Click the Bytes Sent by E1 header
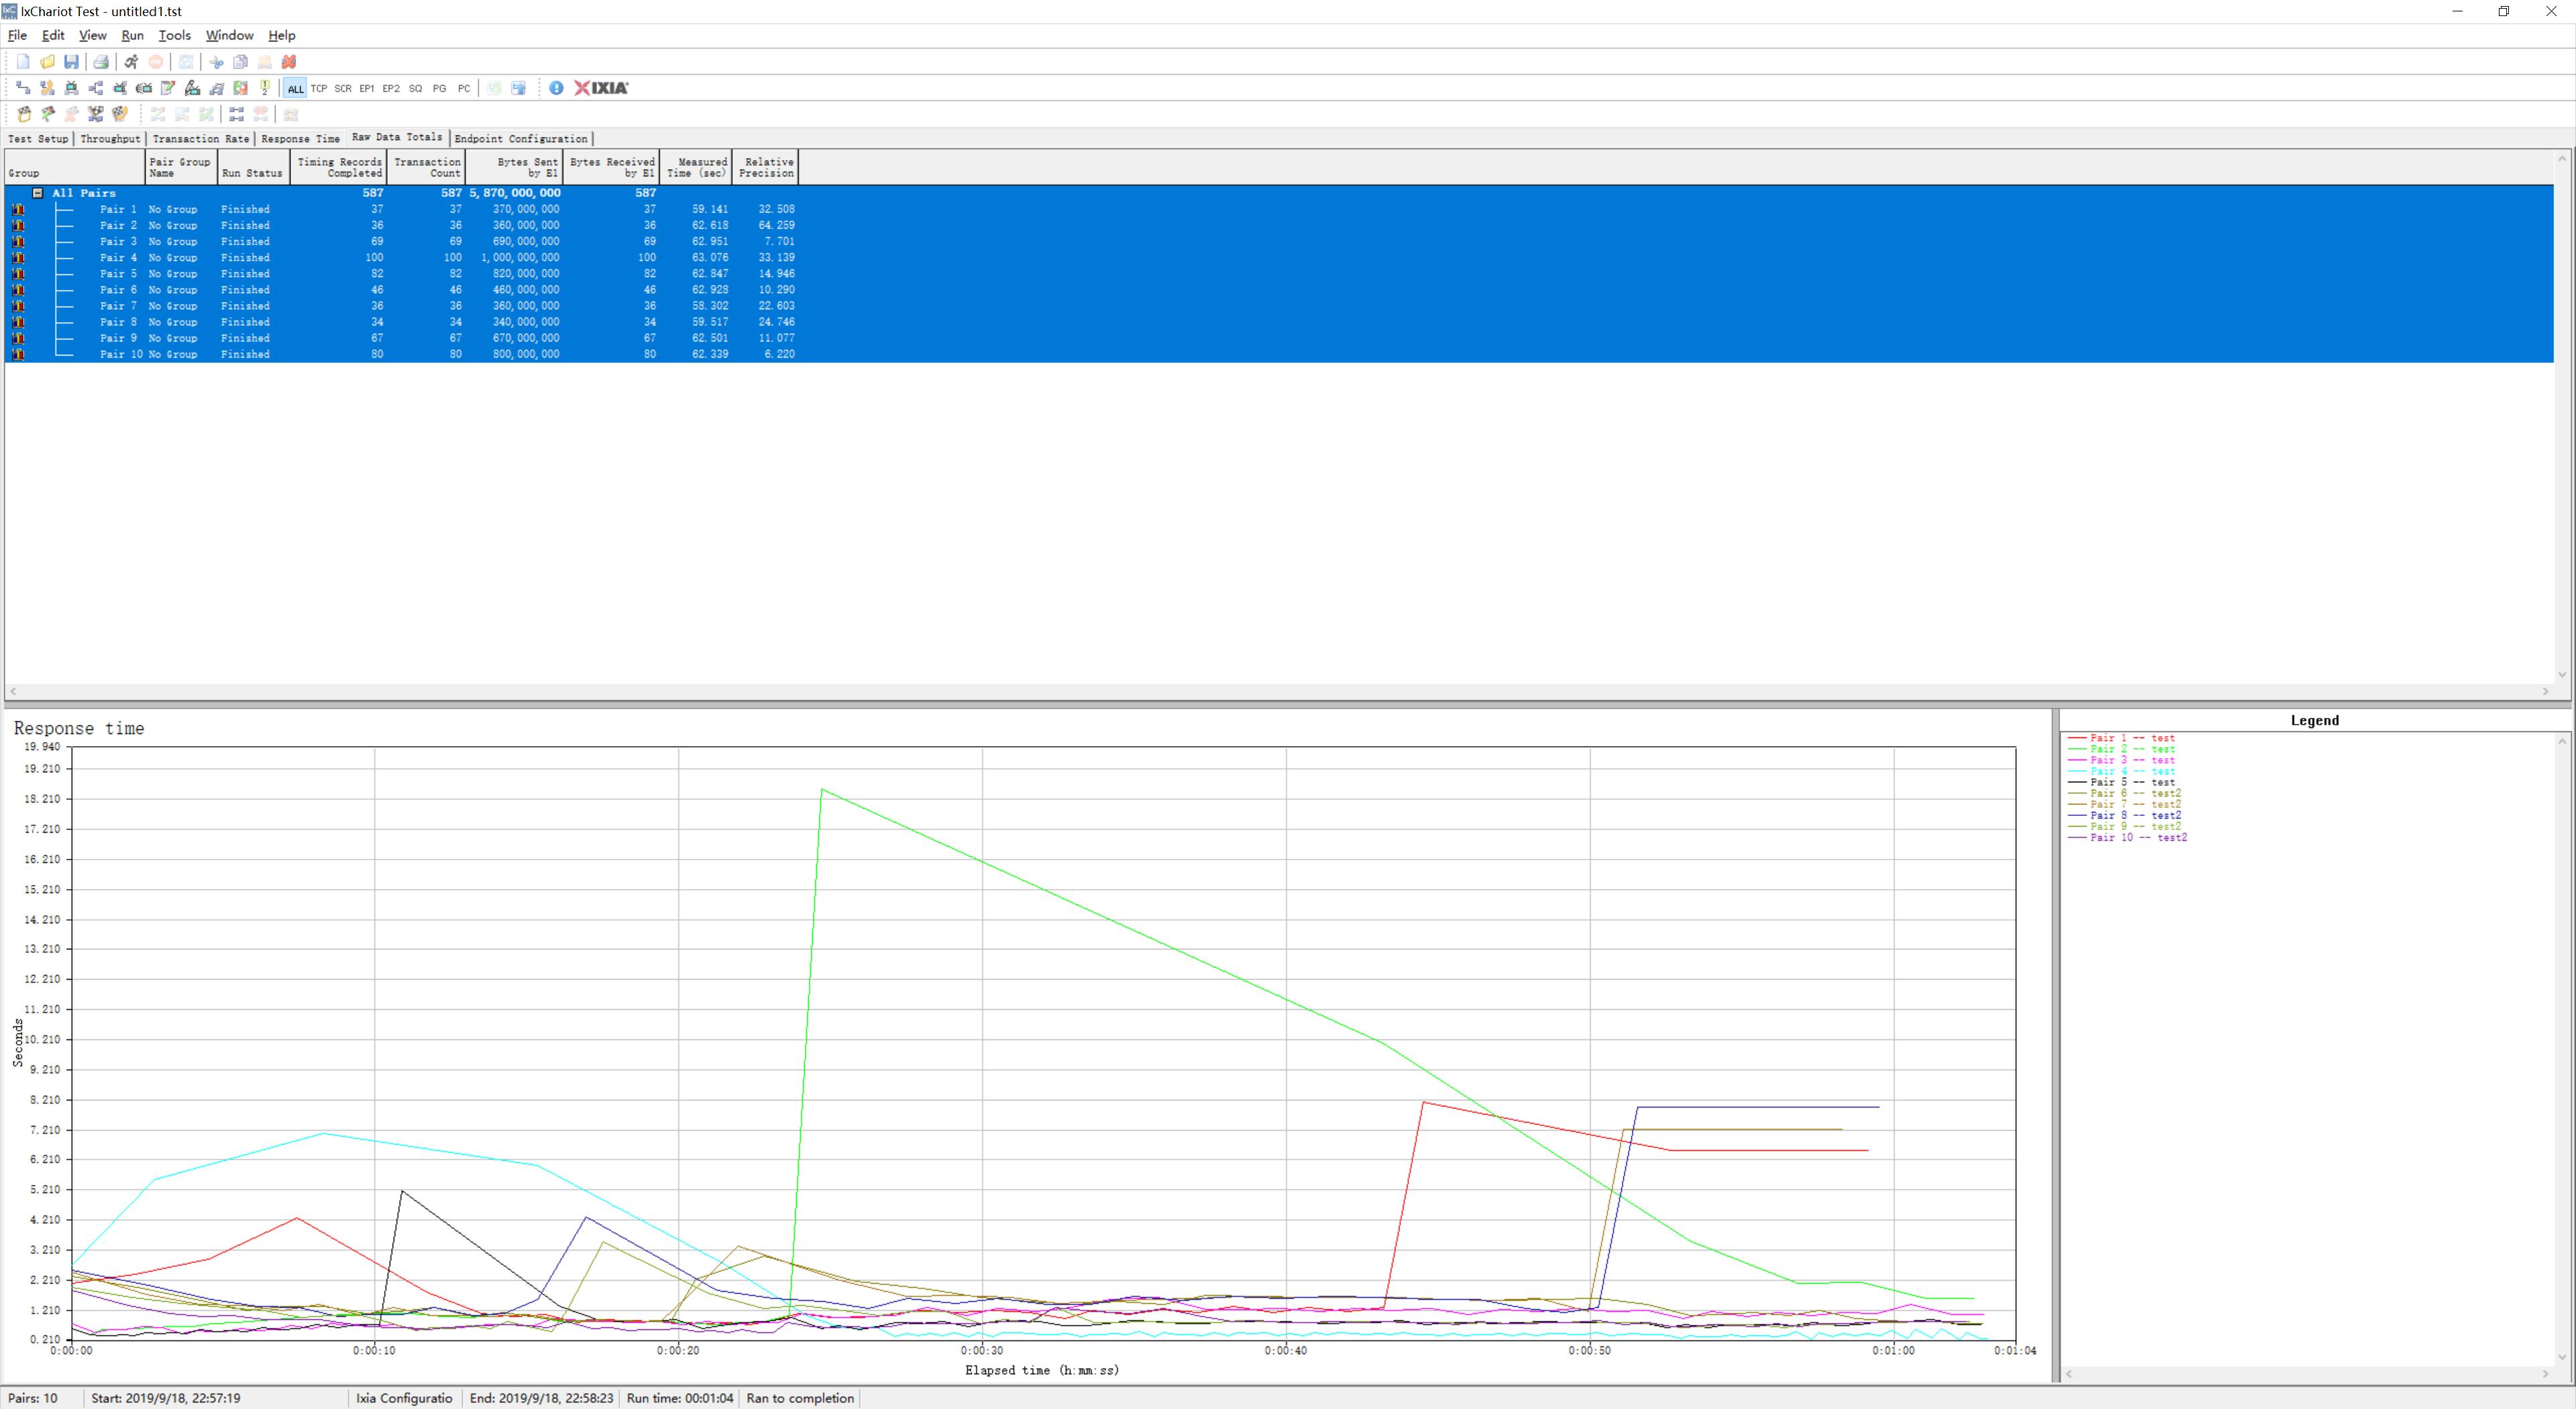Viewport: 2576px width, 1409px height. [514, 167]
